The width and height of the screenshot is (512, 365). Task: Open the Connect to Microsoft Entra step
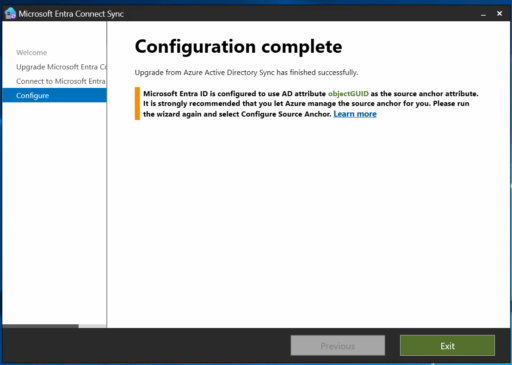click(x=61, y=81)
